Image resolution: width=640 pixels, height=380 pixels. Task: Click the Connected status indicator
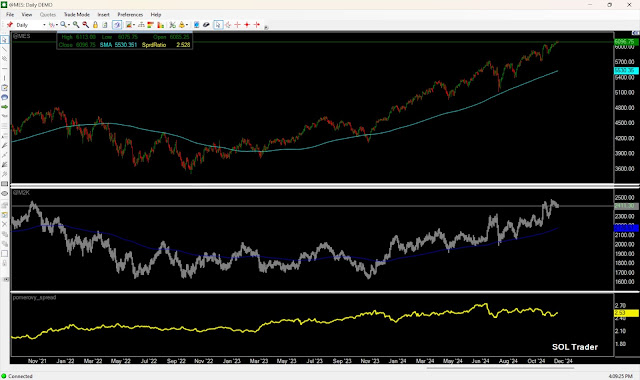pyautogui.click(x=17, y=376)
